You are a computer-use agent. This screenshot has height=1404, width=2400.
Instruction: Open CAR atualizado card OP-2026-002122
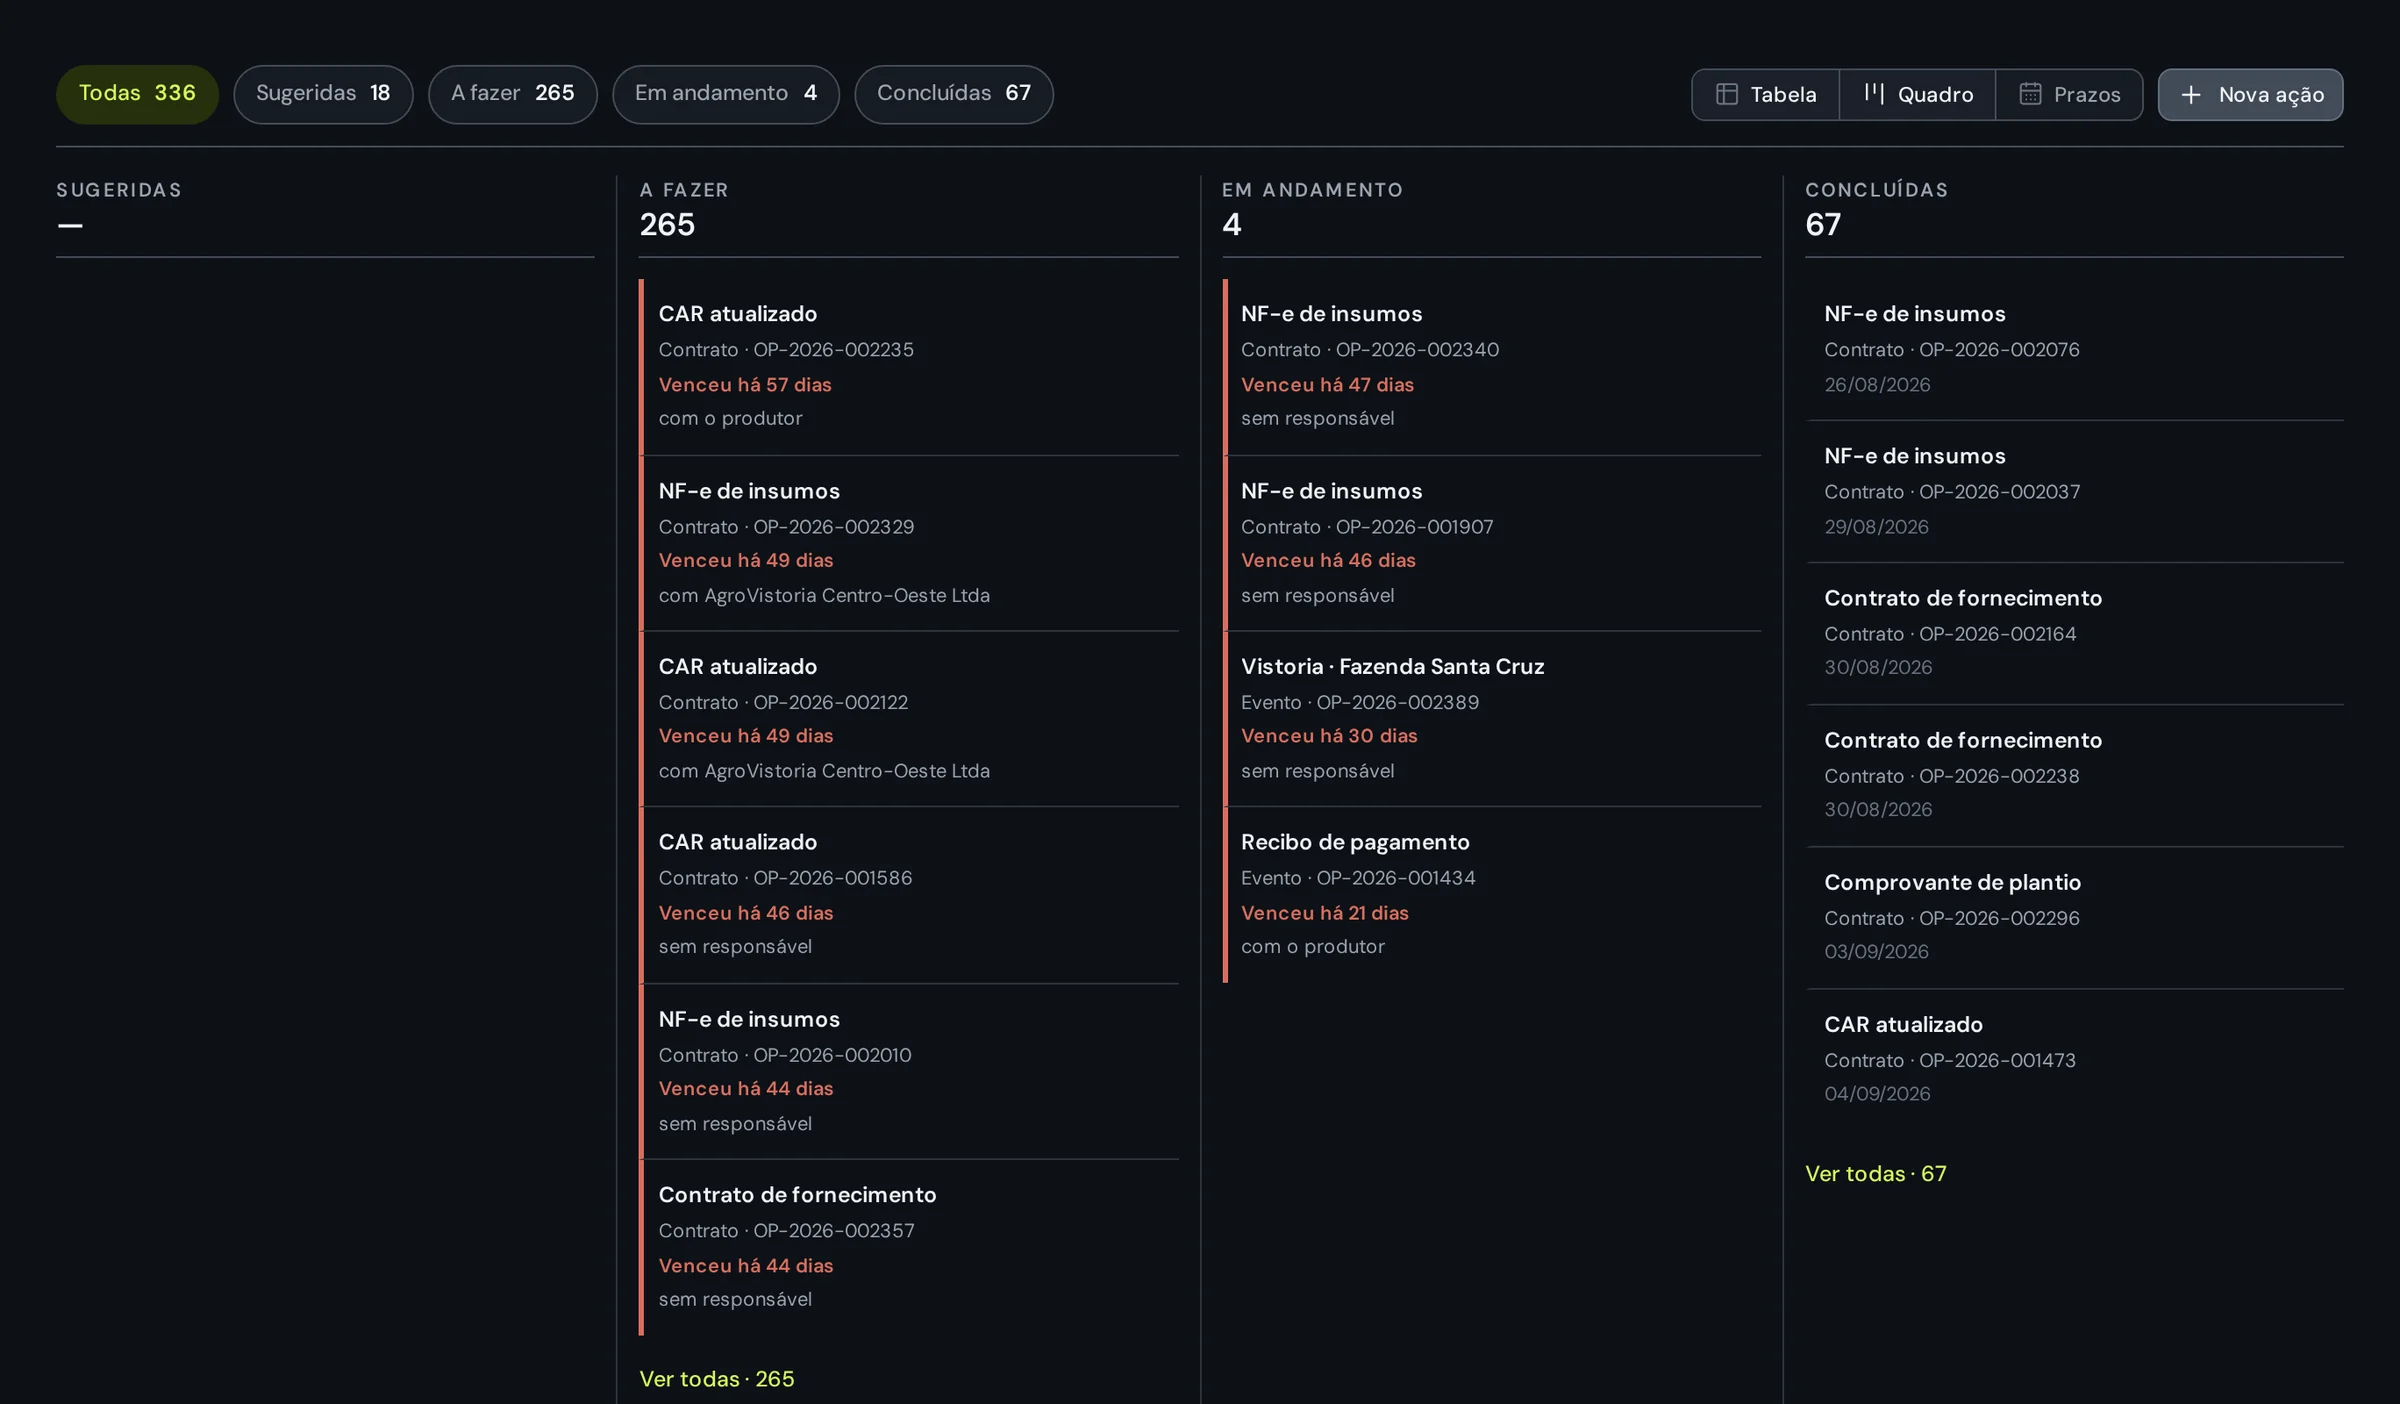click(909, 718)
